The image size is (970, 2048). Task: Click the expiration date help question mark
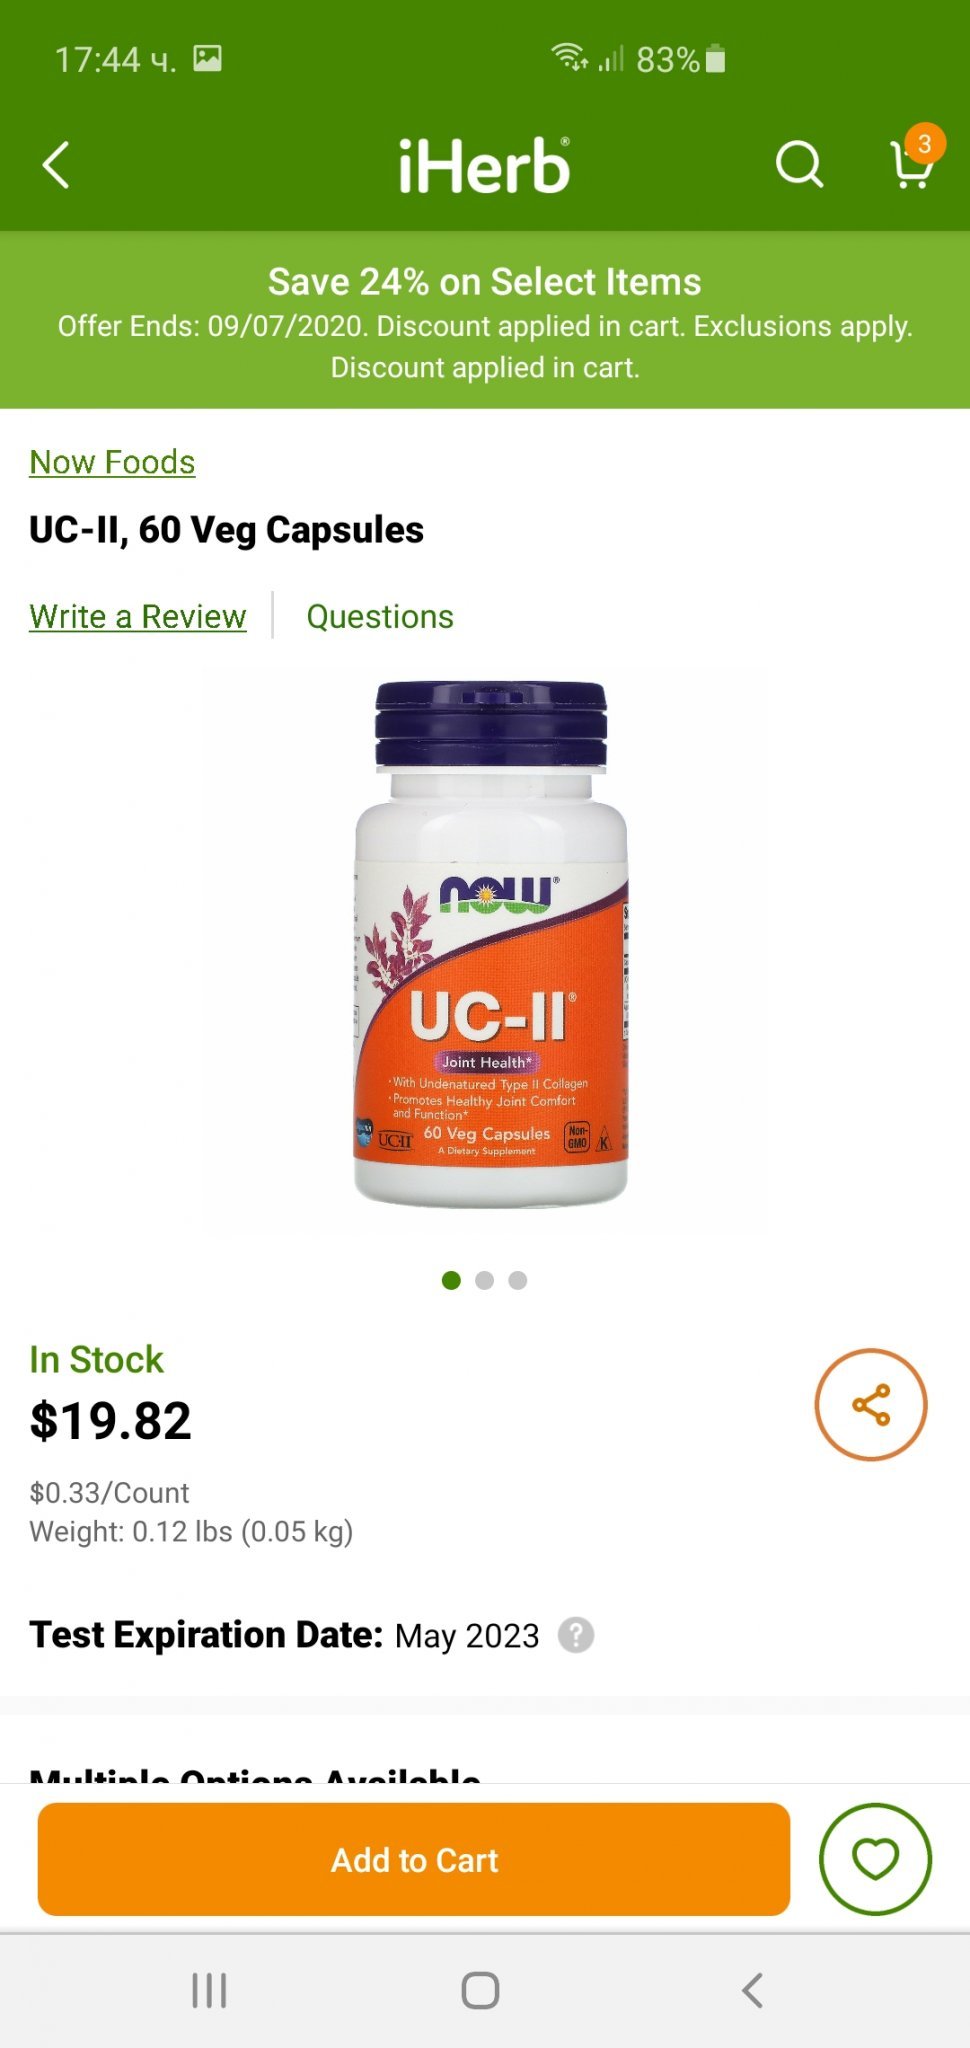point(576,1635)
